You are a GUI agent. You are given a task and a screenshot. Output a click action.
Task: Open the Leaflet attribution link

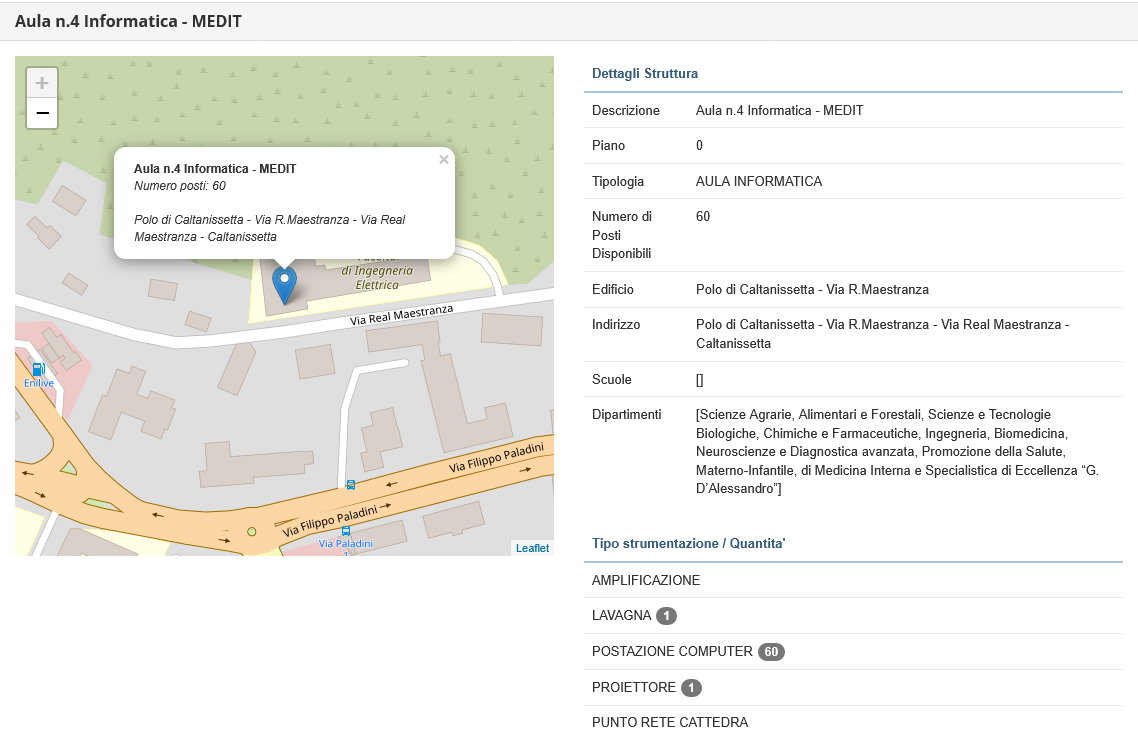click(x=532, y=548)
